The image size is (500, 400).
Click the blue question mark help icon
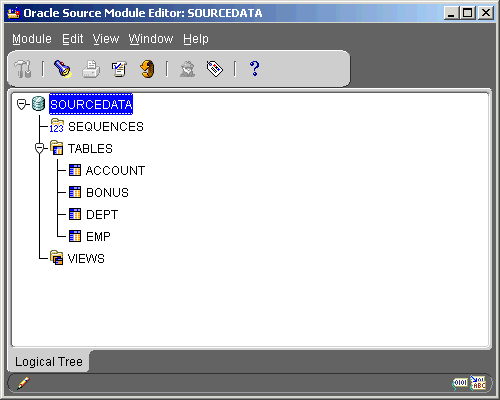tap(254, 69)
